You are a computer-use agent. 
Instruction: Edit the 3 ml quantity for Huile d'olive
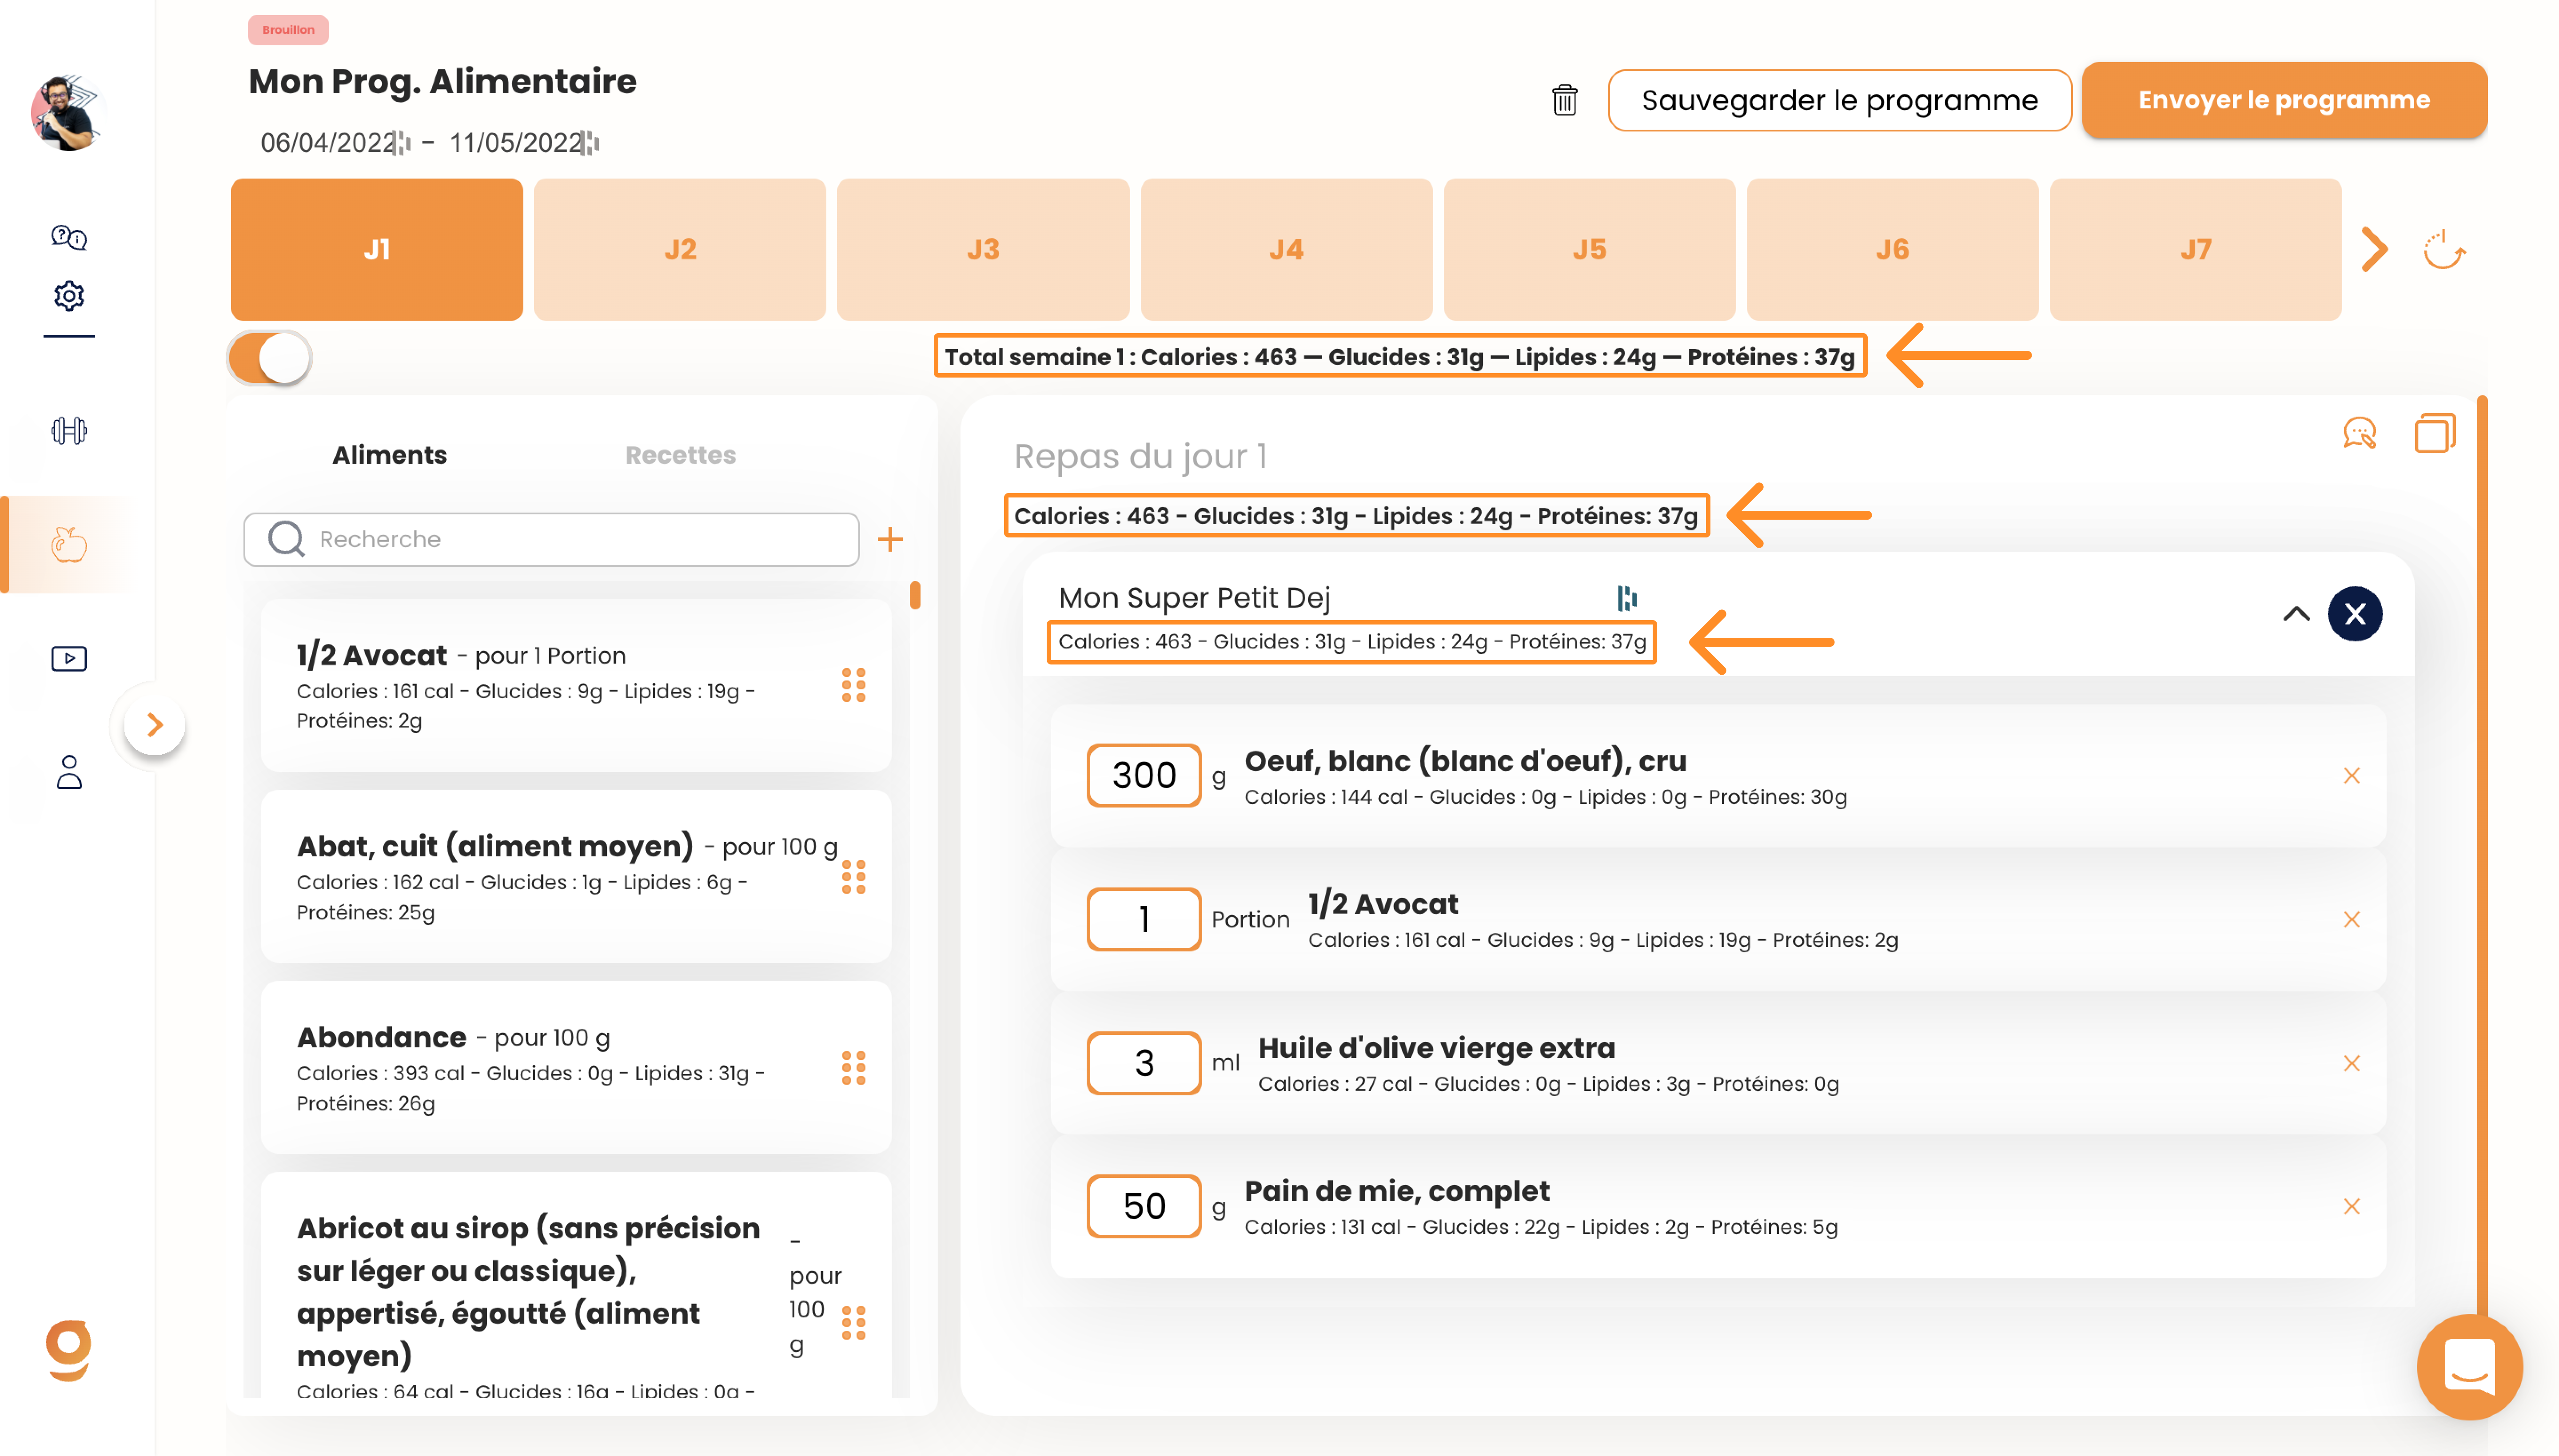tap(1143, 1063)
